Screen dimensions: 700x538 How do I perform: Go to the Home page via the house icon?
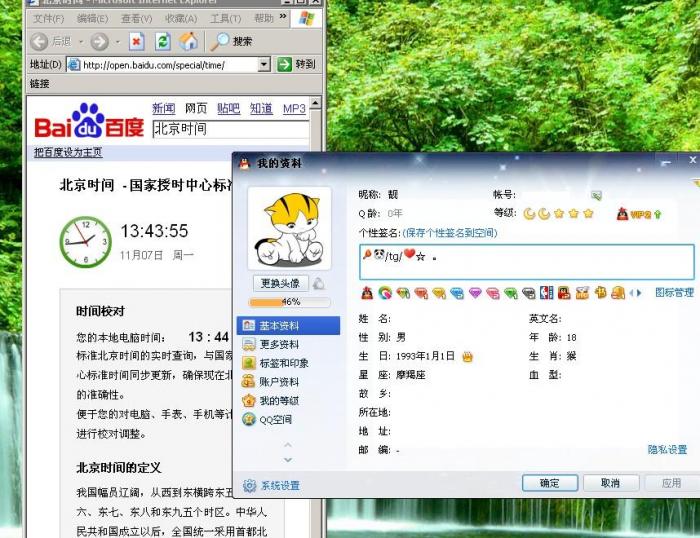pos(188,41)
